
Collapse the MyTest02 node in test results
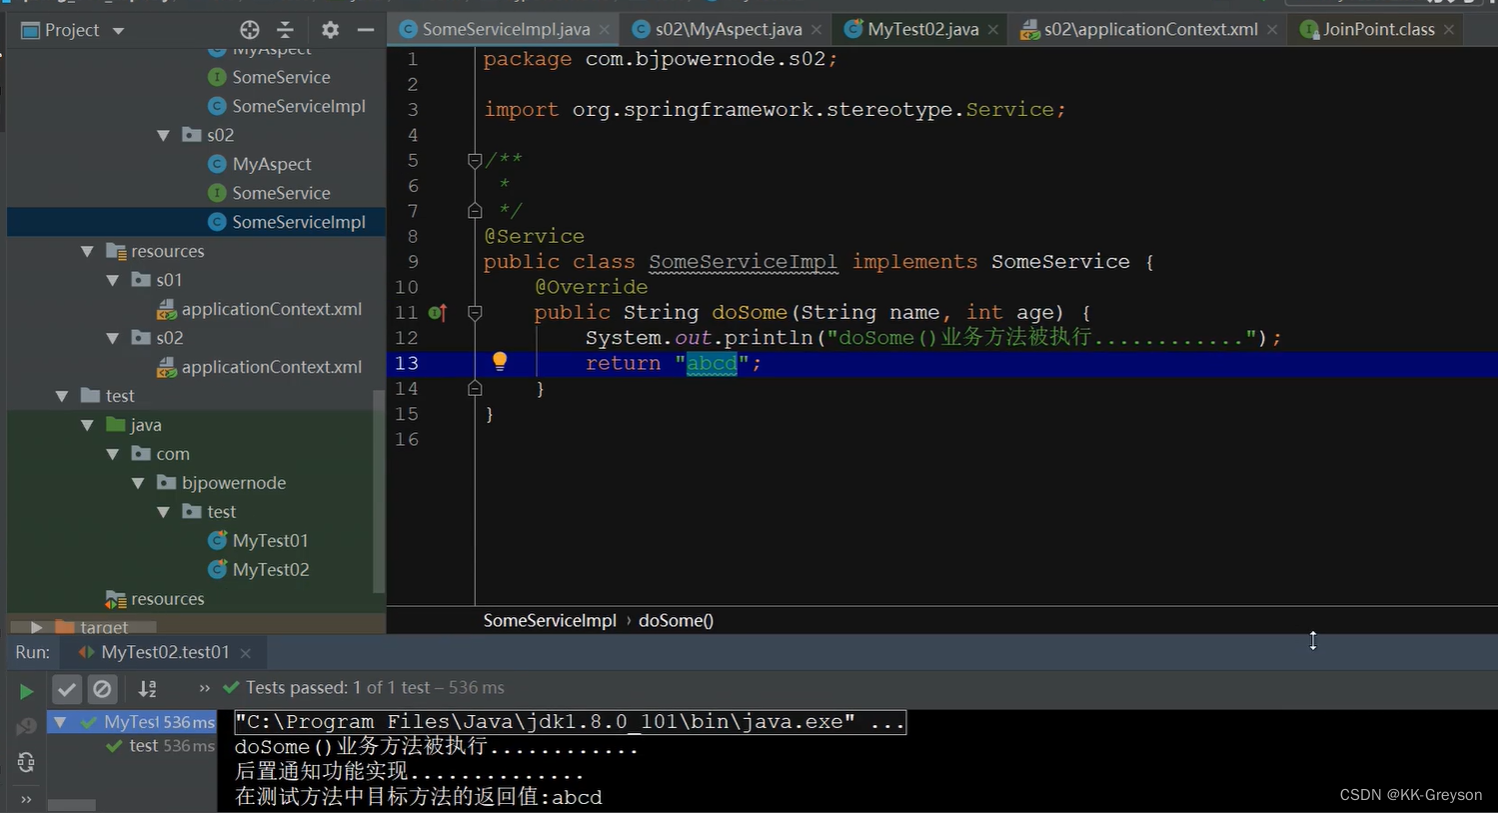pyautogui.click(x=60, y=721)
